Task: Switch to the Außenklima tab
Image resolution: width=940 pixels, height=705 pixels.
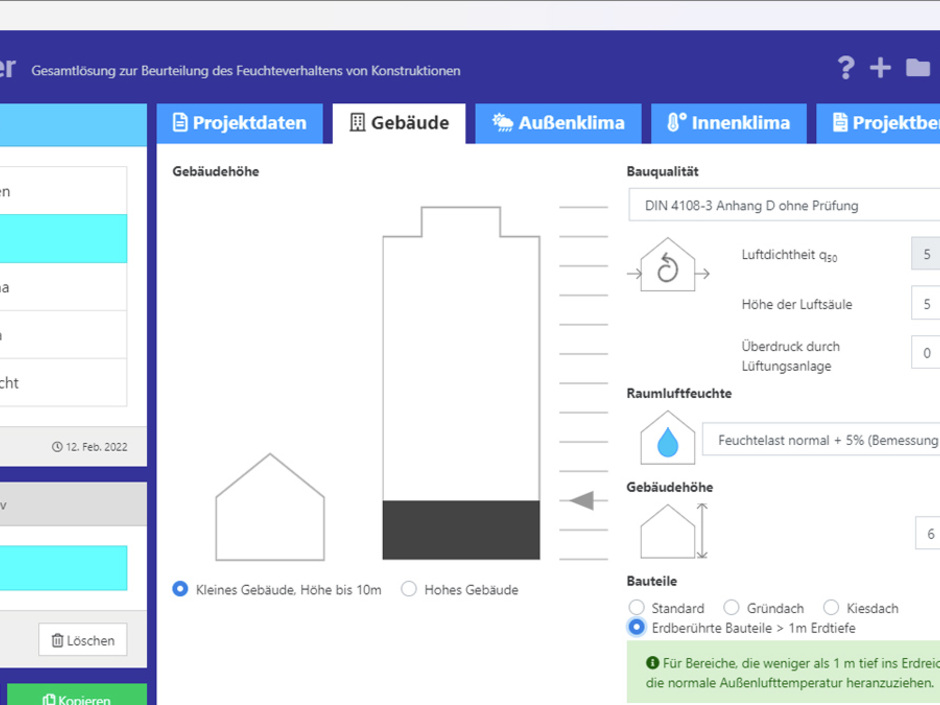Action: (558, 123)
